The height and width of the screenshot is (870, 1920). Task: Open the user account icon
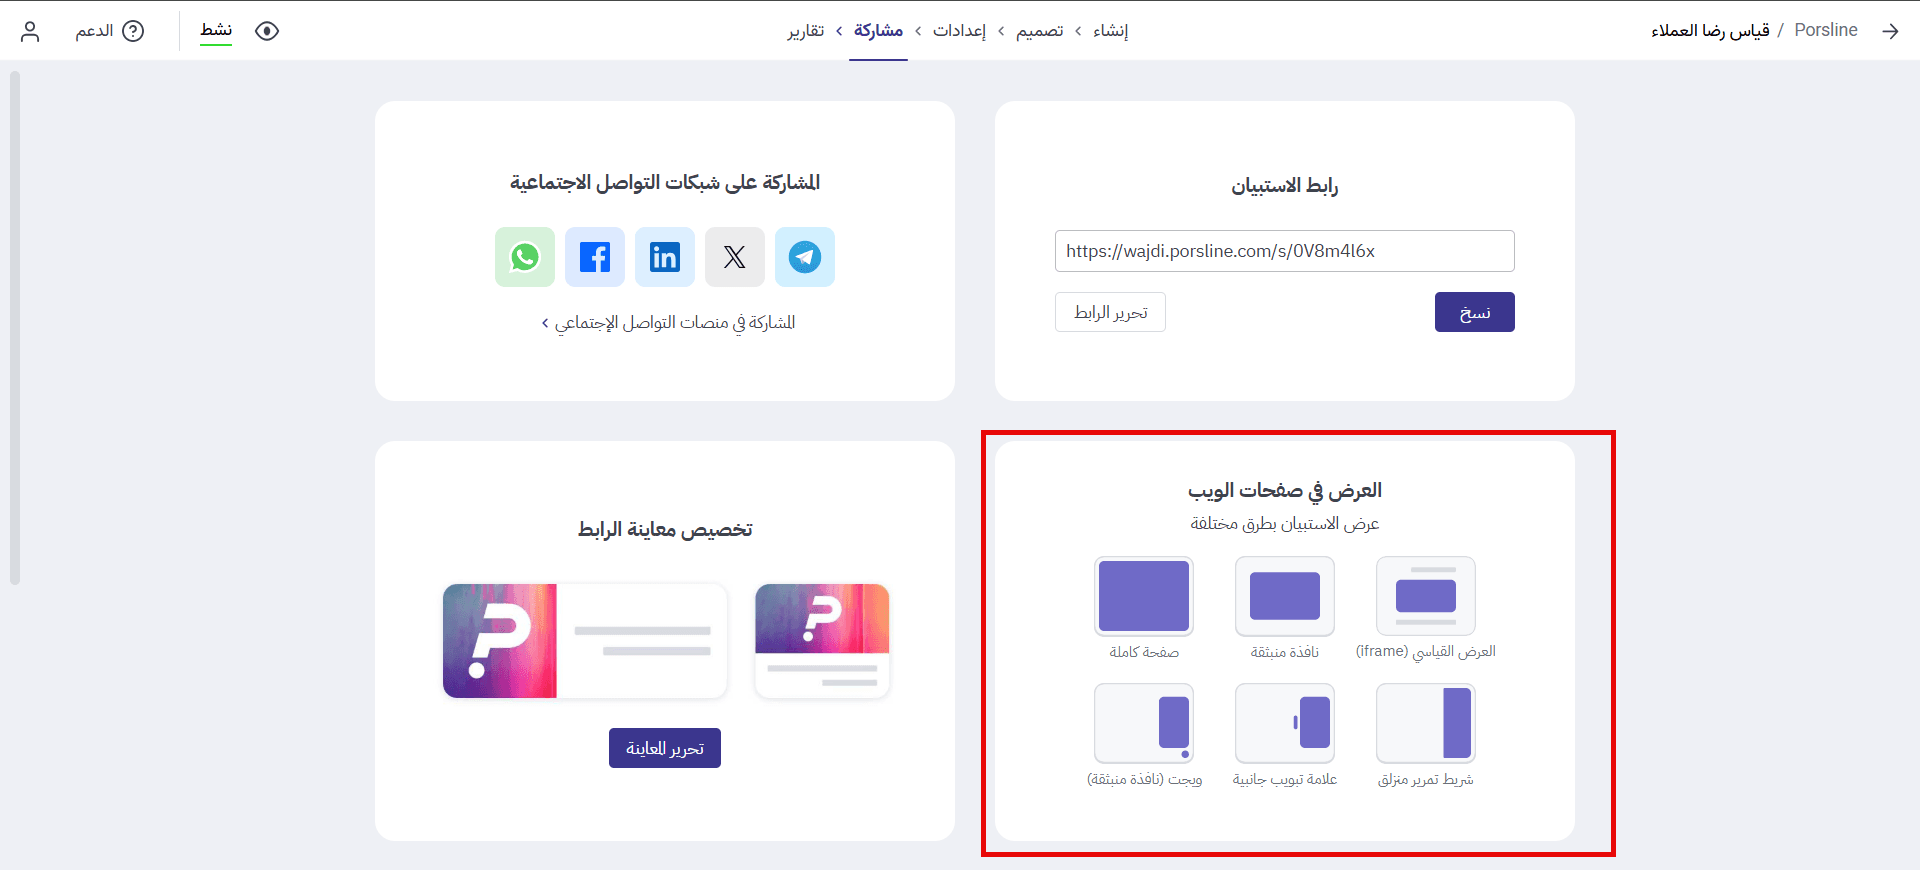30,31
